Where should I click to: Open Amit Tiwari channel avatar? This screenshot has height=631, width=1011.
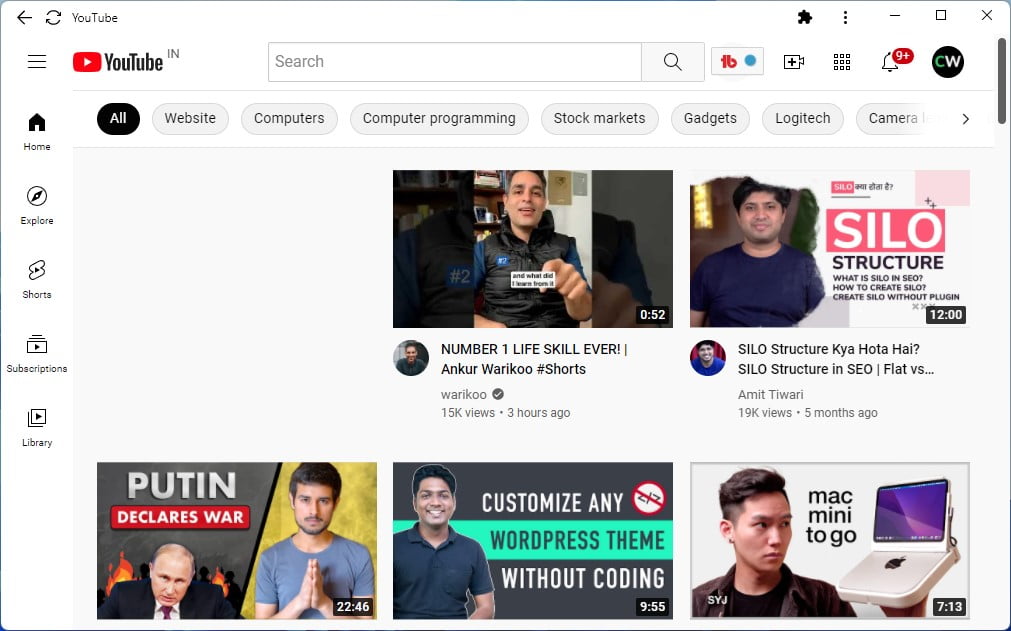point(707,358)
